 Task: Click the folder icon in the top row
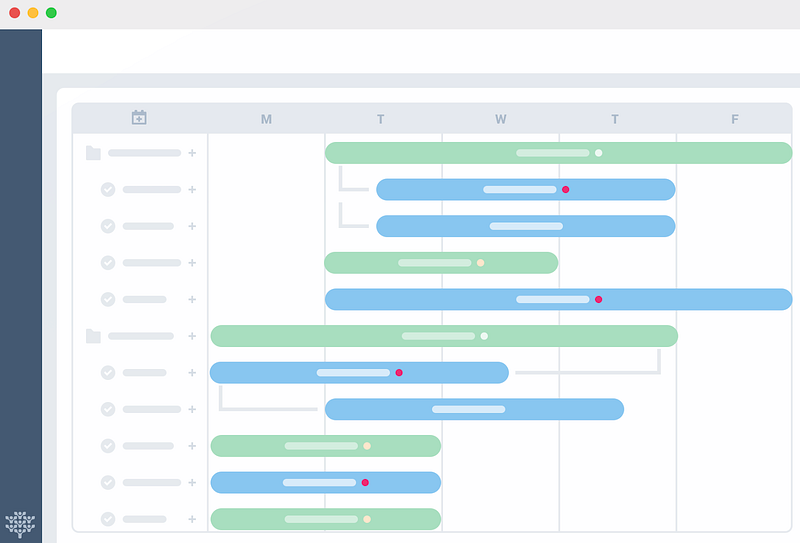click(x=93, y=153)
